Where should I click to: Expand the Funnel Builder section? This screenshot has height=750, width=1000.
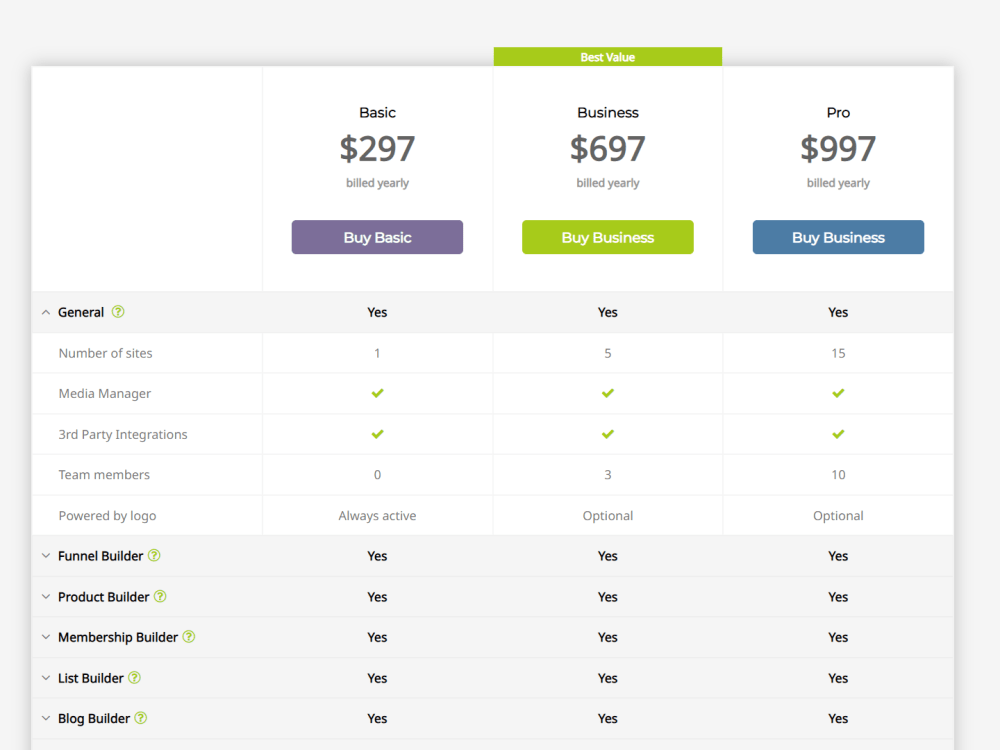click(46, 555)
